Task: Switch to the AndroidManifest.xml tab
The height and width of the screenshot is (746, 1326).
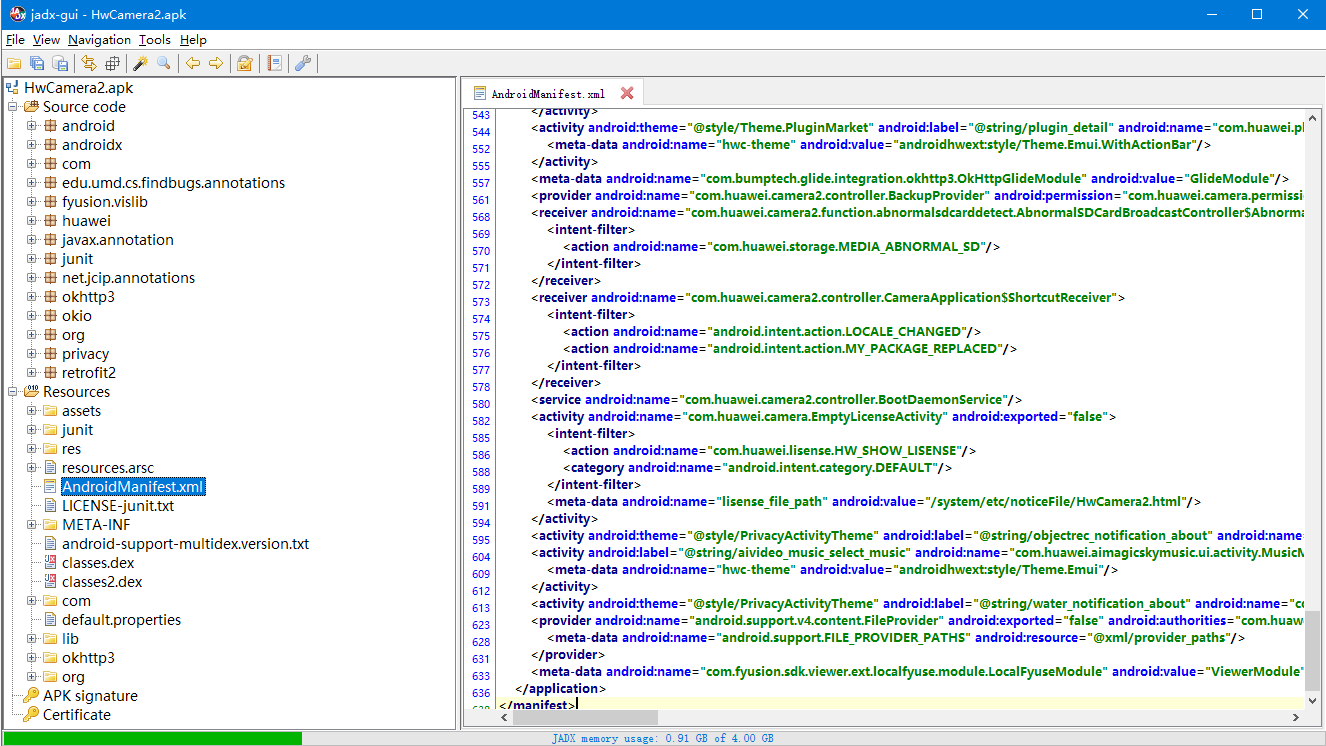Action: pyautogui.click(x=547, y=93)
